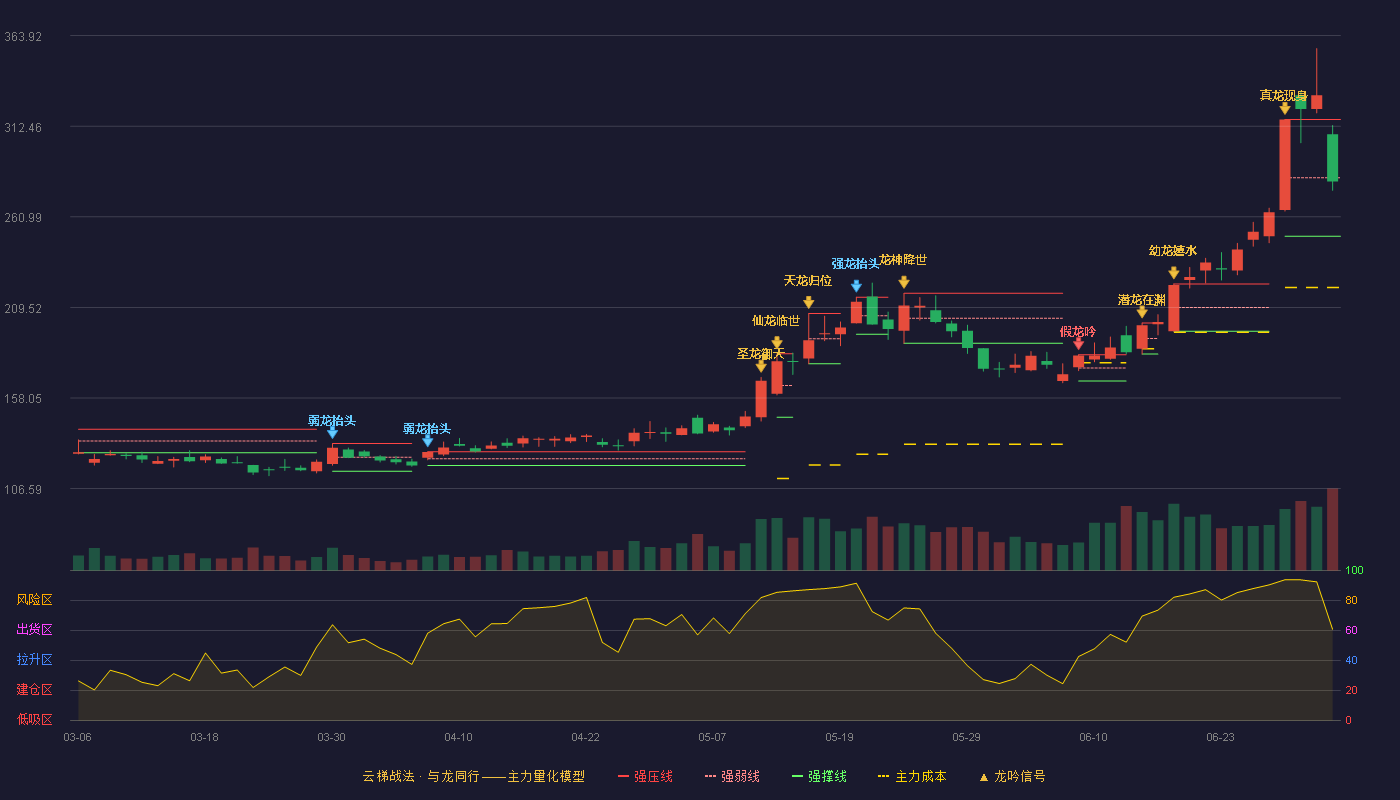Select the 天龙归位 signal label

[807, 280]
